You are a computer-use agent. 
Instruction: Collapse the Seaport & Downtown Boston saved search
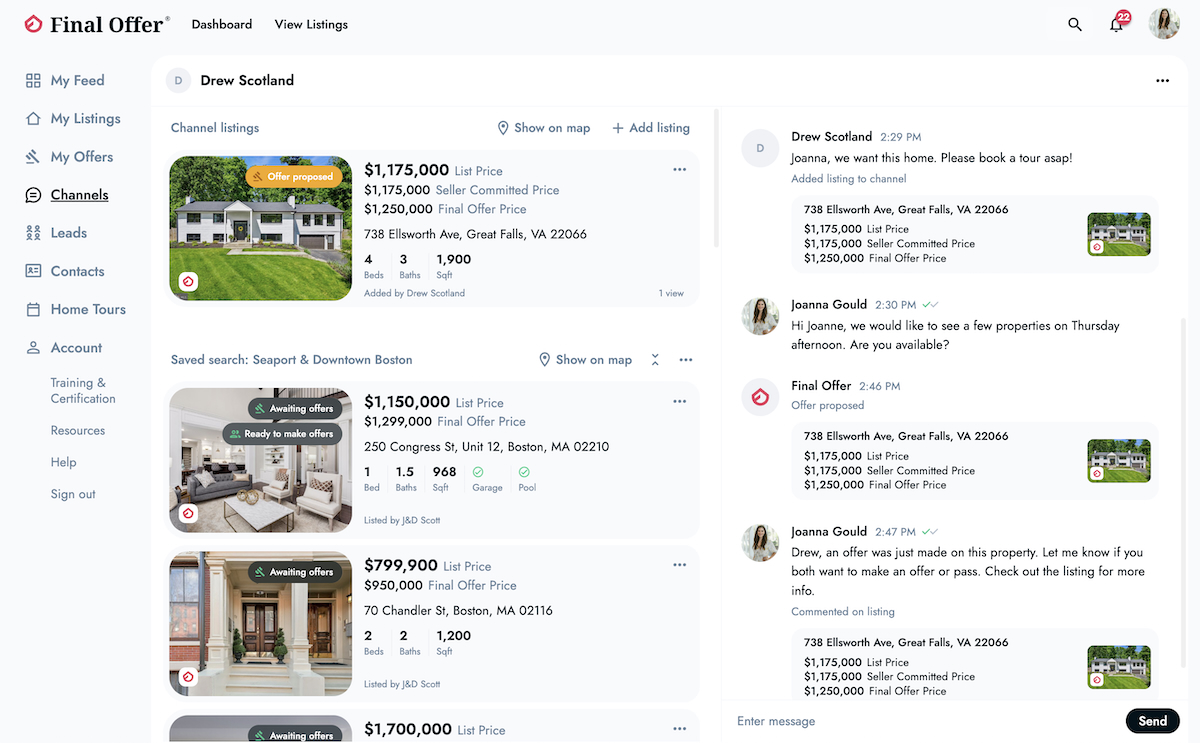655,360
